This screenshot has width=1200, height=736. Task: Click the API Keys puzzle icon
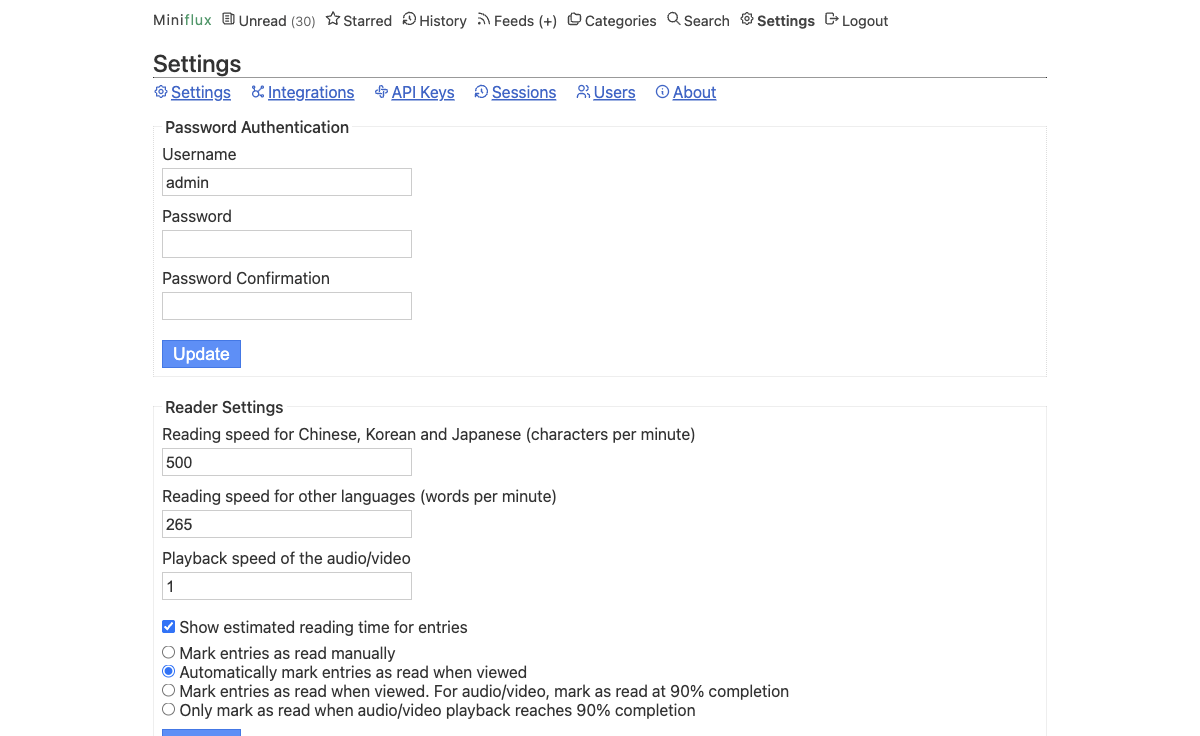click(381, 92)
